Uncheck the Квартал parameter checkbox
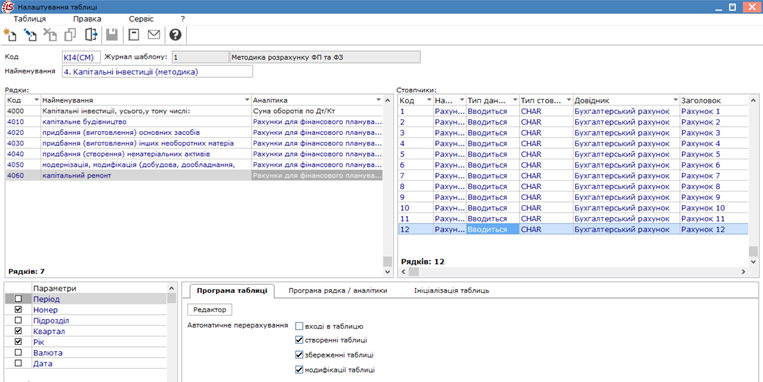Screen dimensions: 763x382 (x=18, y=331)
